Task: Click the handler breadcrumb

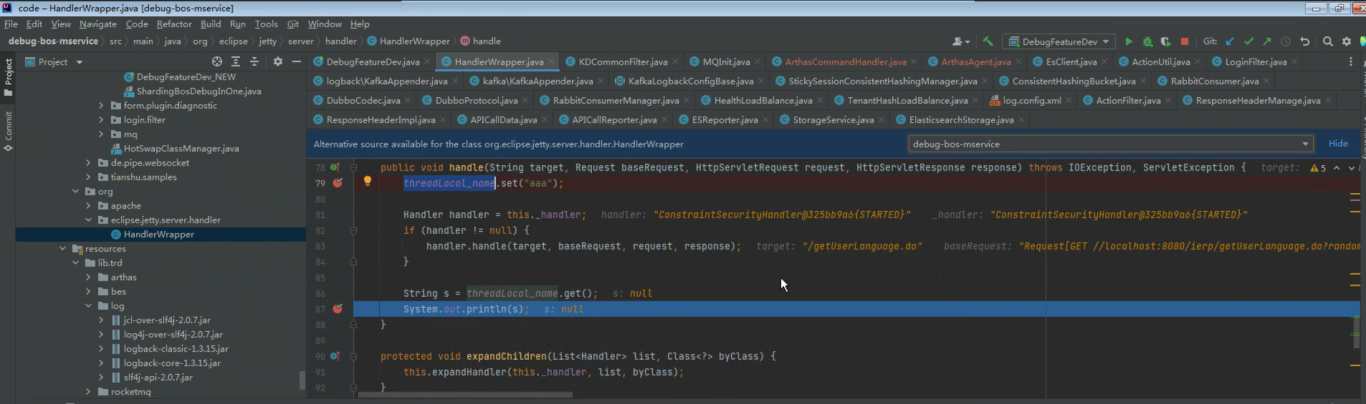Action: [x=340, y=42]
